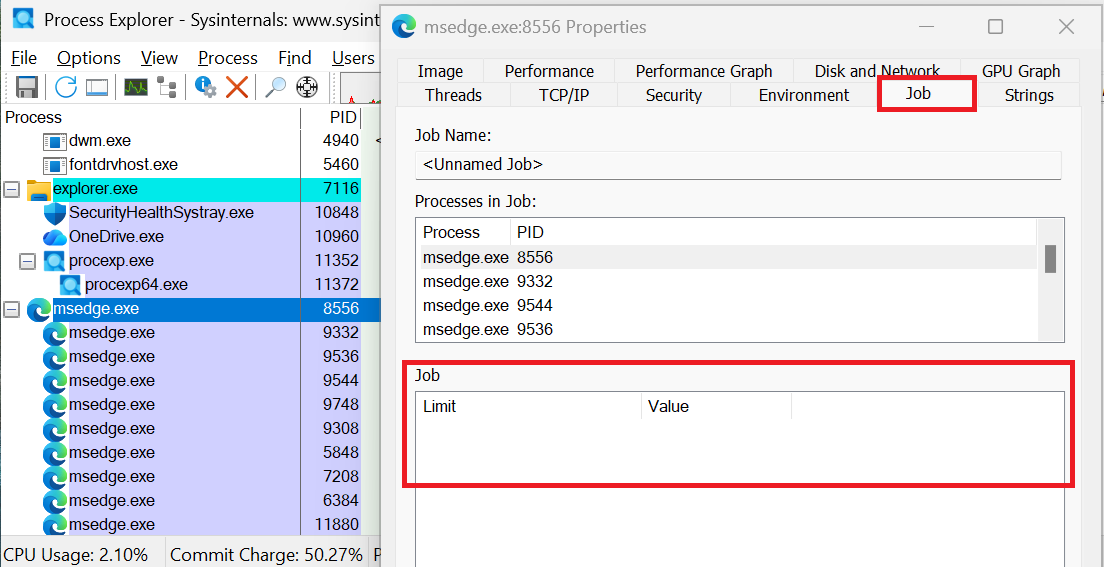Switch to the Performance Graph tab
Image resolution: width=1104 pixels, height=567 pixels.
[703, 71]
